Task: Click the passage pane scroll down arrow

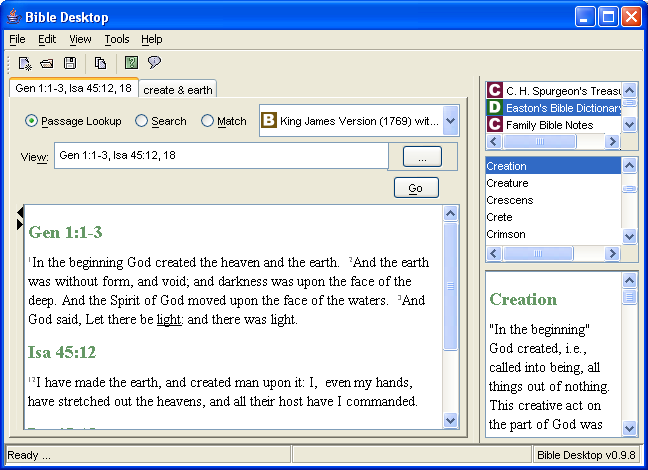Action: click(450, 420)
